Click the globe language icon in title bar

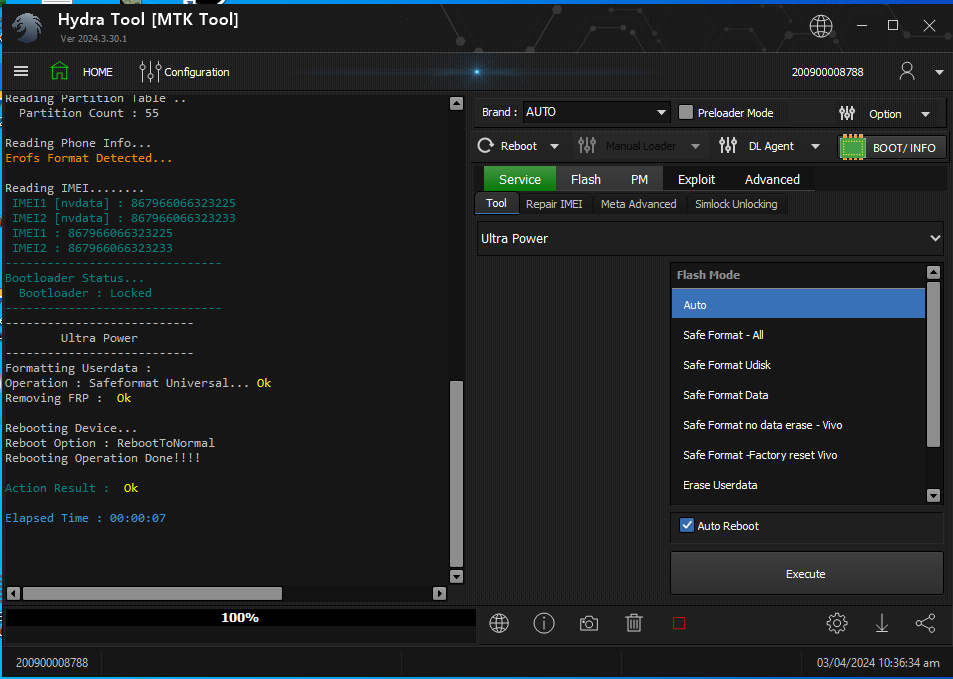coord(821,26)
